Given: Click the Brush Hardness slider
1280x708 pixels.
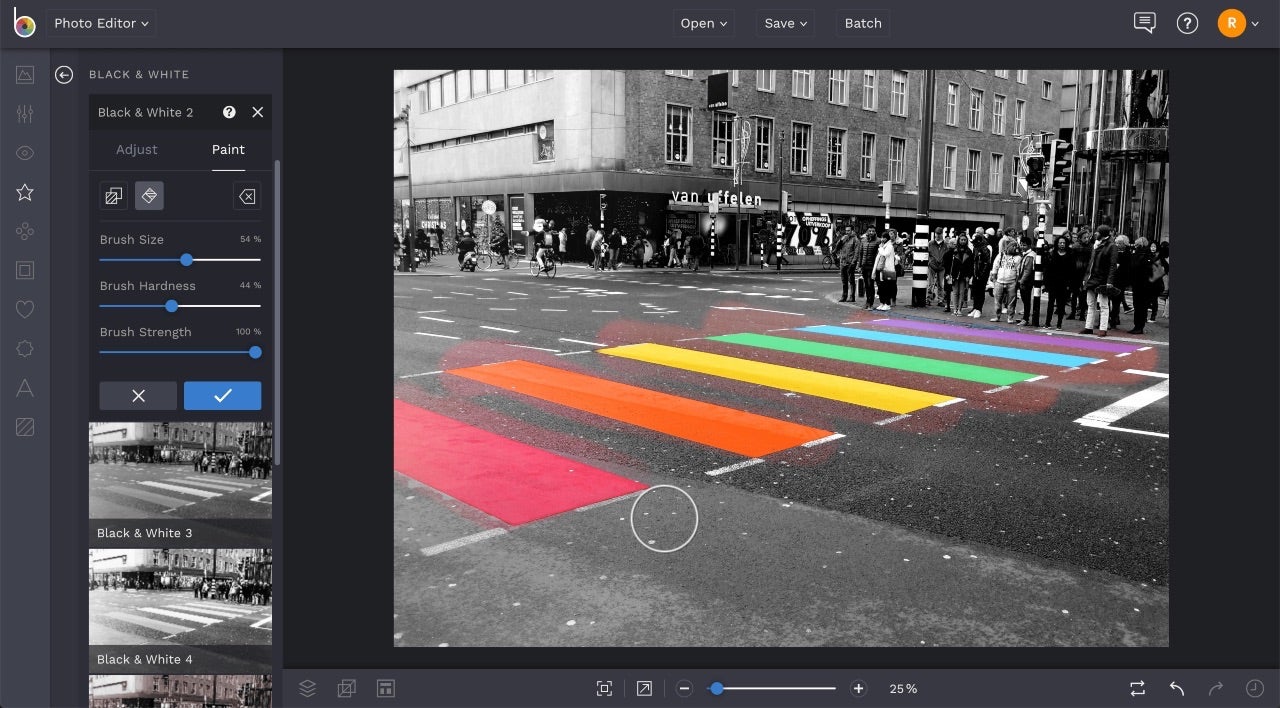Looking at the screenshot, I should pyautogui.click(x=171, y=306).
